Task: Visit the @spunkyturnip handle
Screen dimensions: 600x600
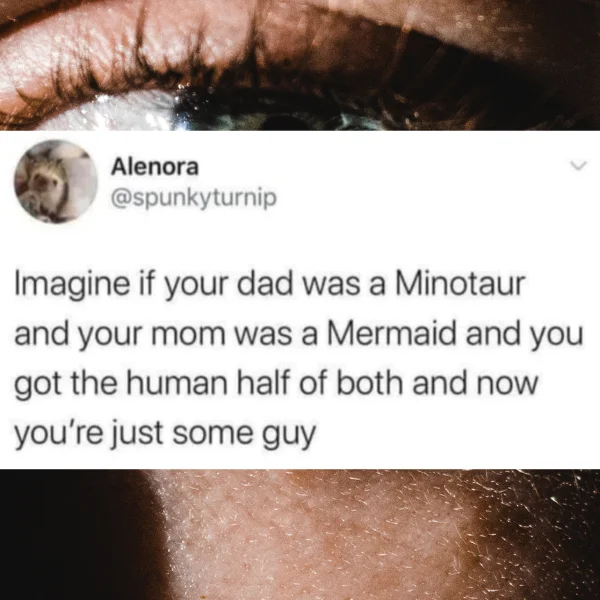Action: 194,198
